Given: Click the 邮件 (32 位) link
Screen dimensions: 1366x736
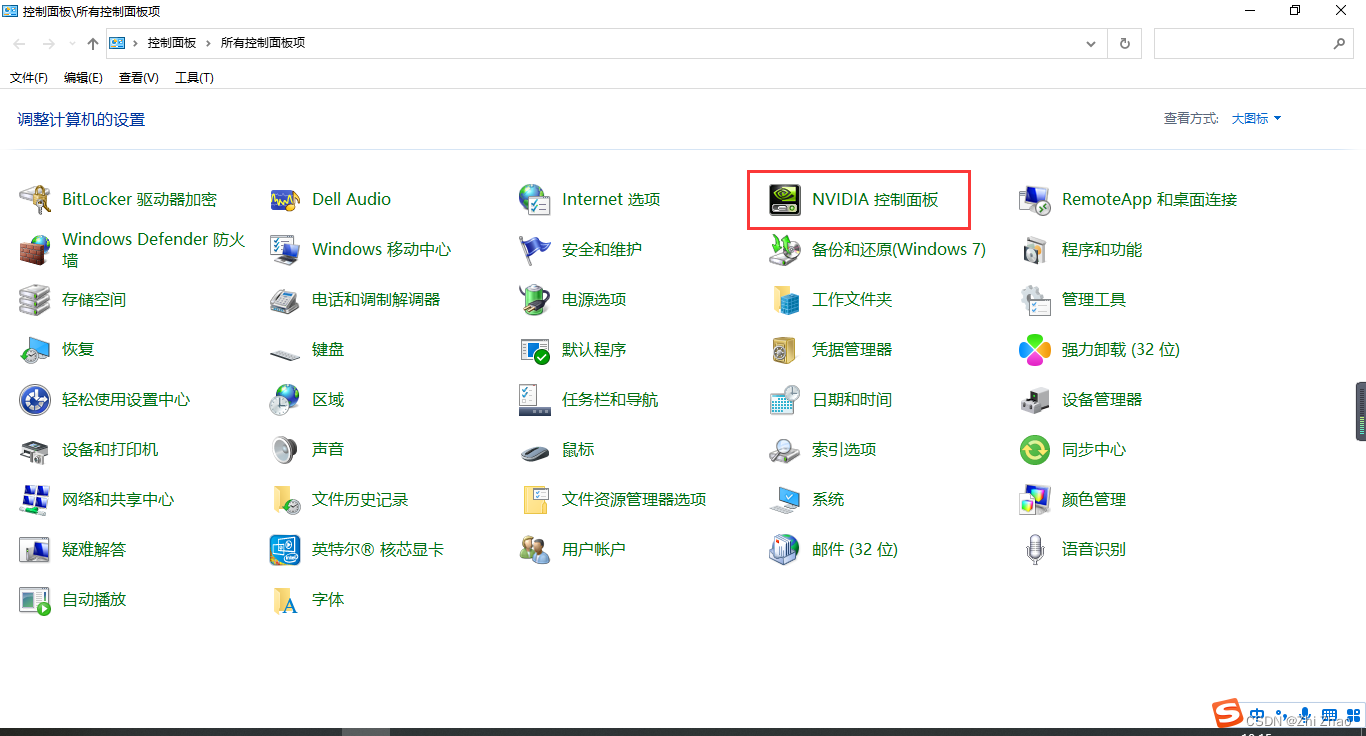Looking at the screenshot, I should coord(855,549).
